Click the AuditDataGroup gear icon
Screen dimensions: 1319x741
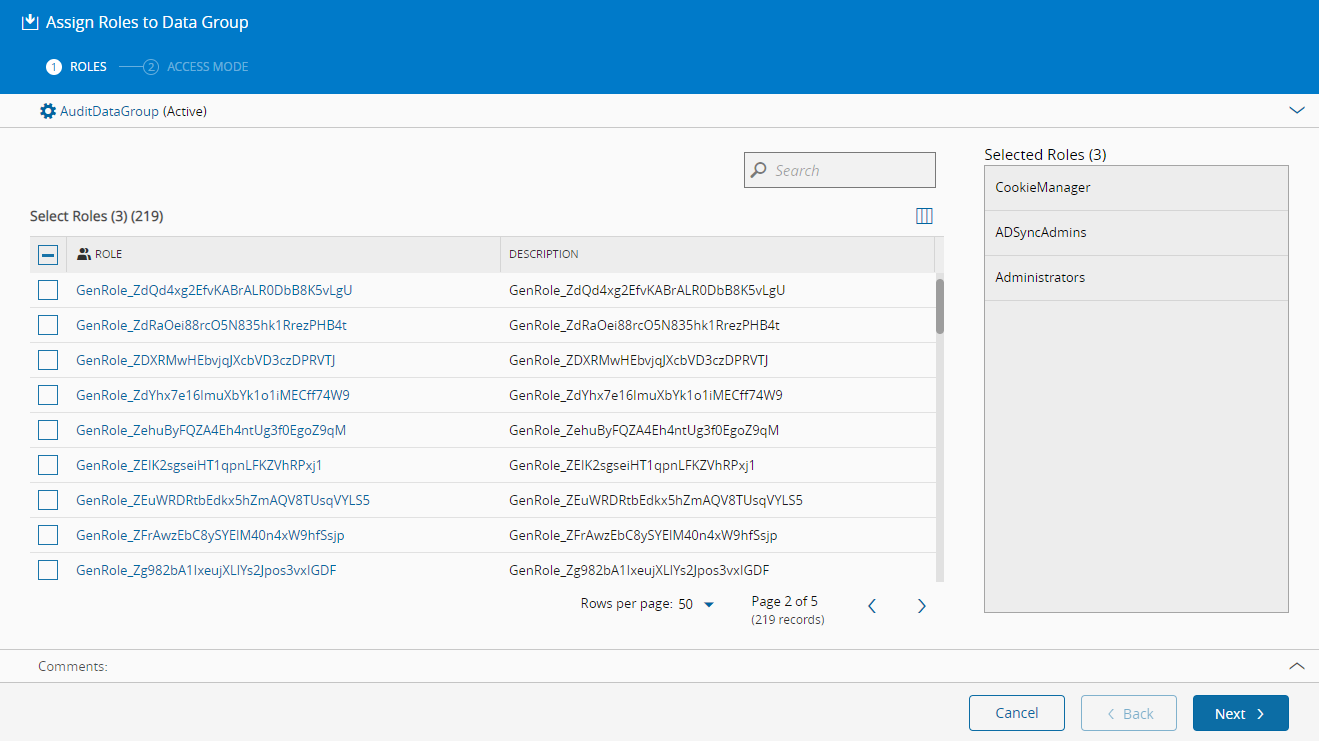(x=48, y=111)
